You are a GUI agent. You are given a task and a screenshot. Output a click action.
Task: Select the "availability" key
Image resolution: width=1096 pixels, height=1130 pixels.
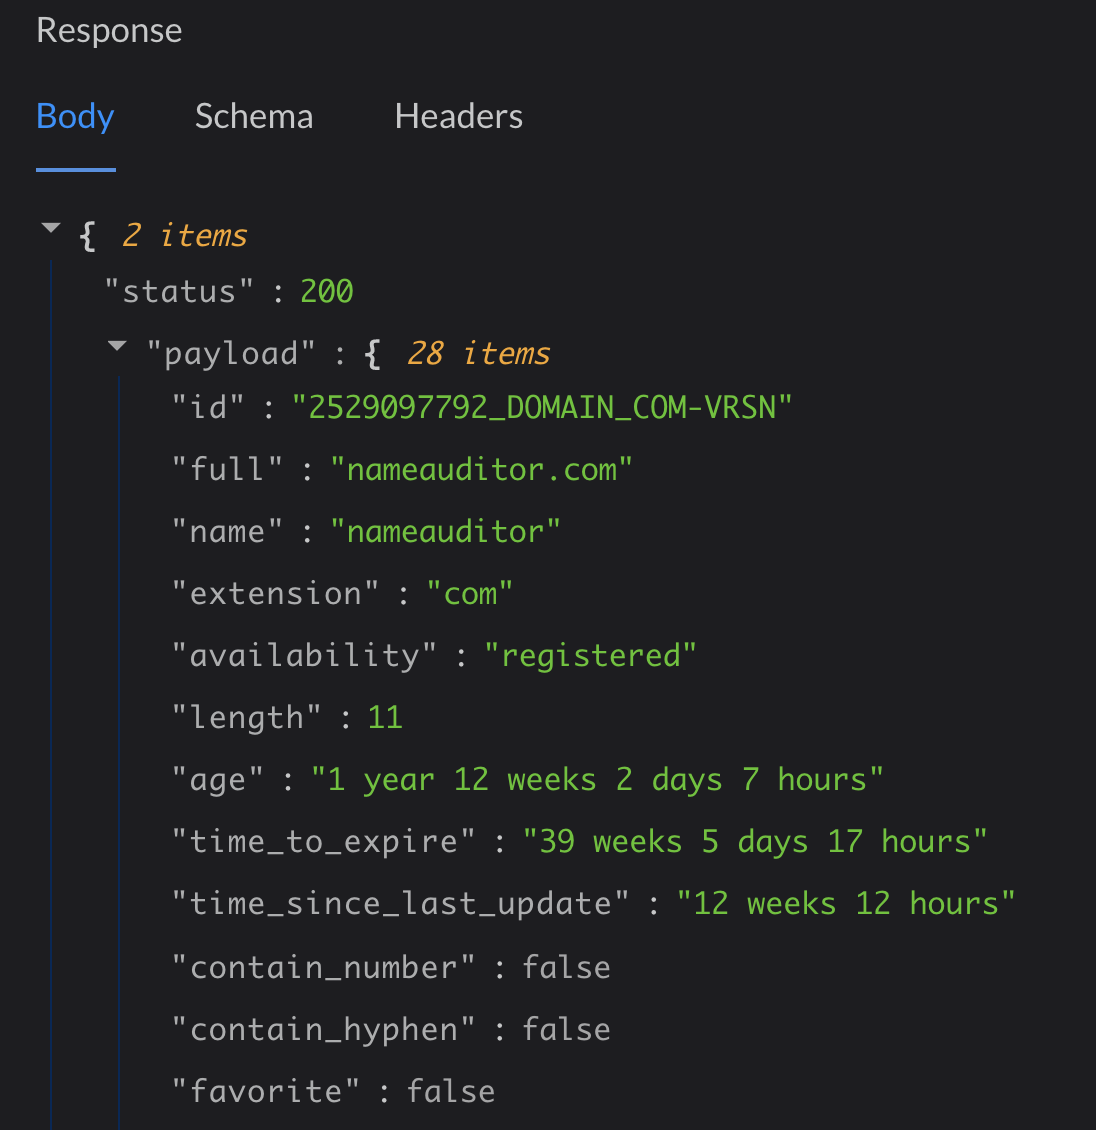(304, 656)
